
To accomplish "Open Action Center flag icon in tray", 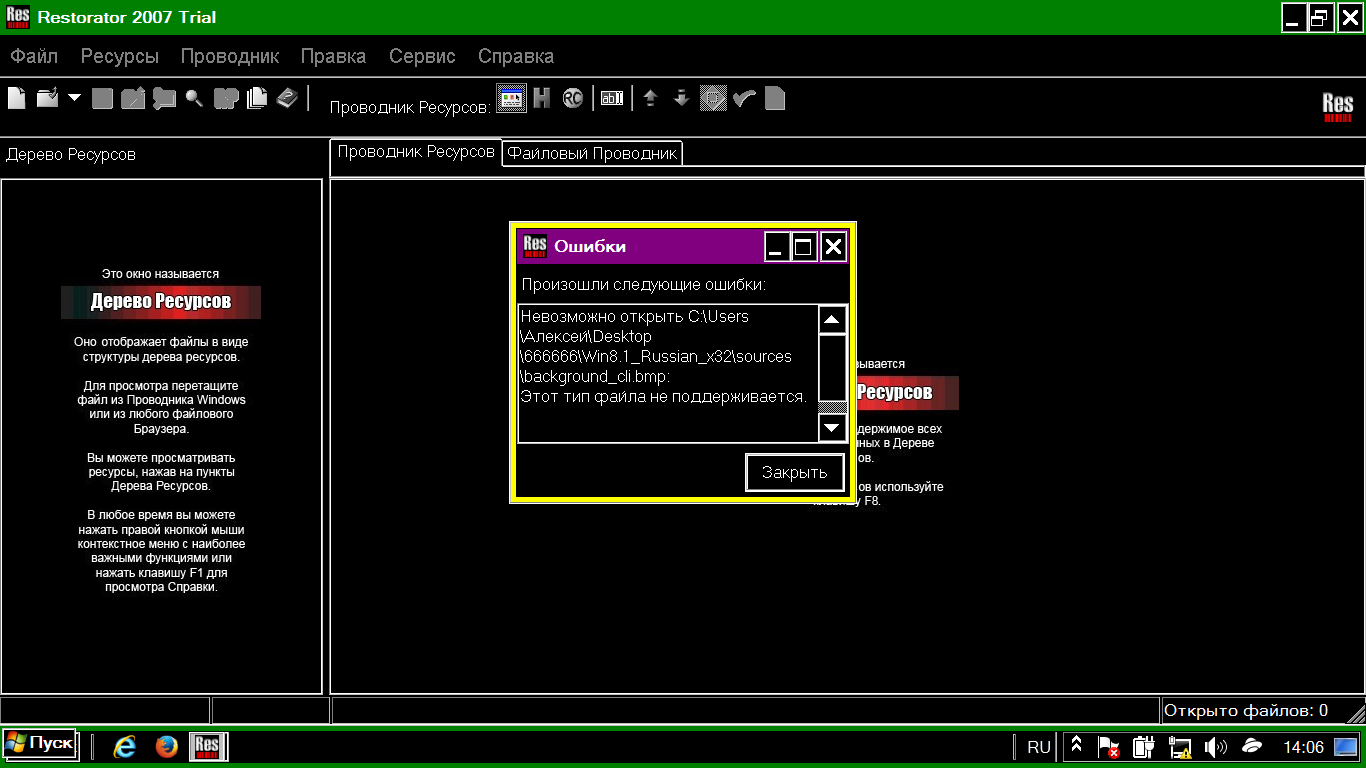I will coord(1108,746).
